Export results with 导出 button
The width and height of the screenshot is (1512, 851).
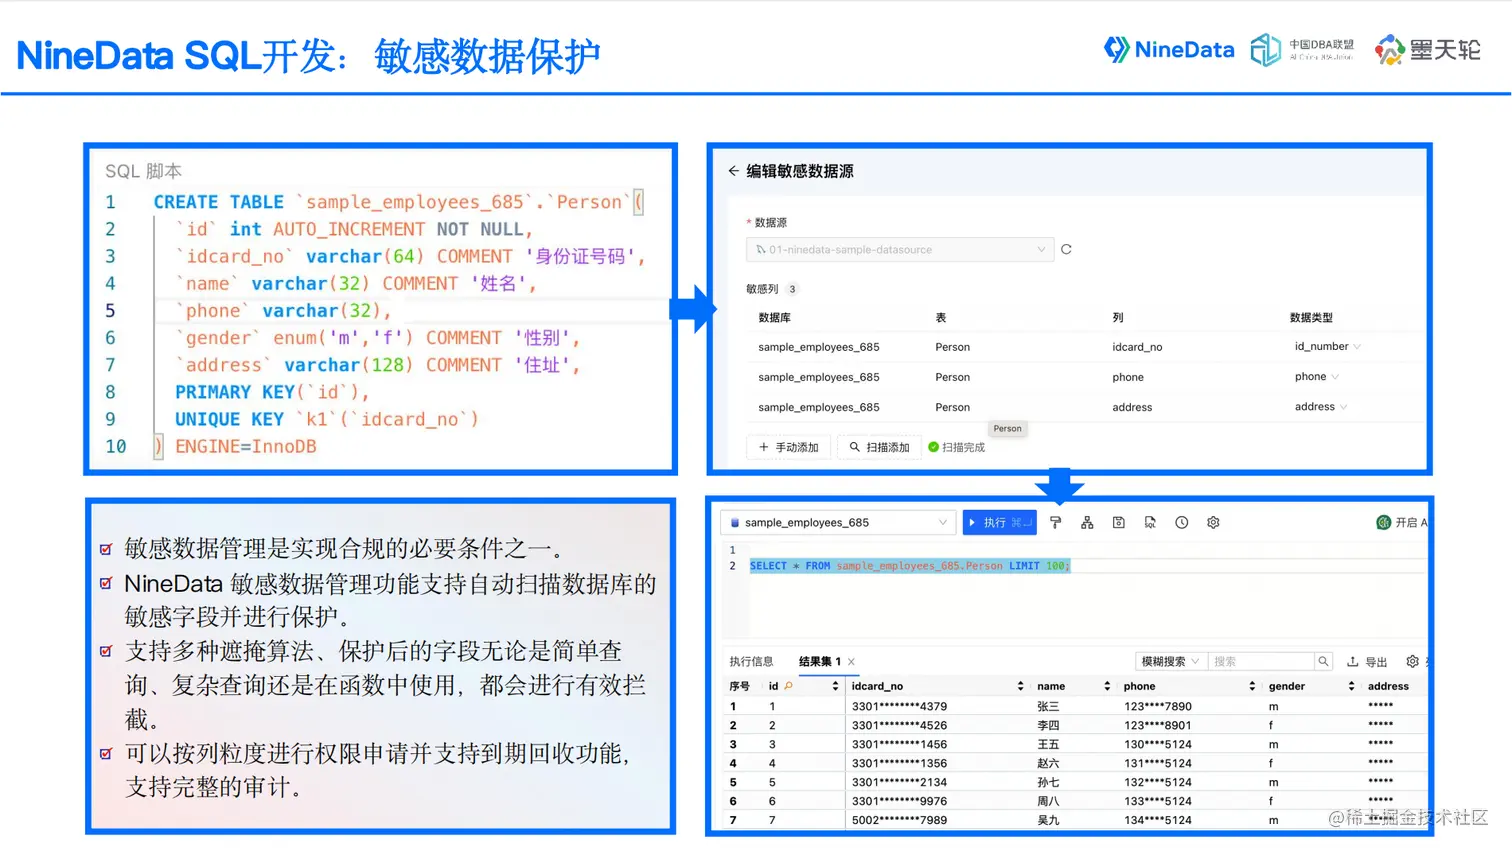(x=1367, y=661)
